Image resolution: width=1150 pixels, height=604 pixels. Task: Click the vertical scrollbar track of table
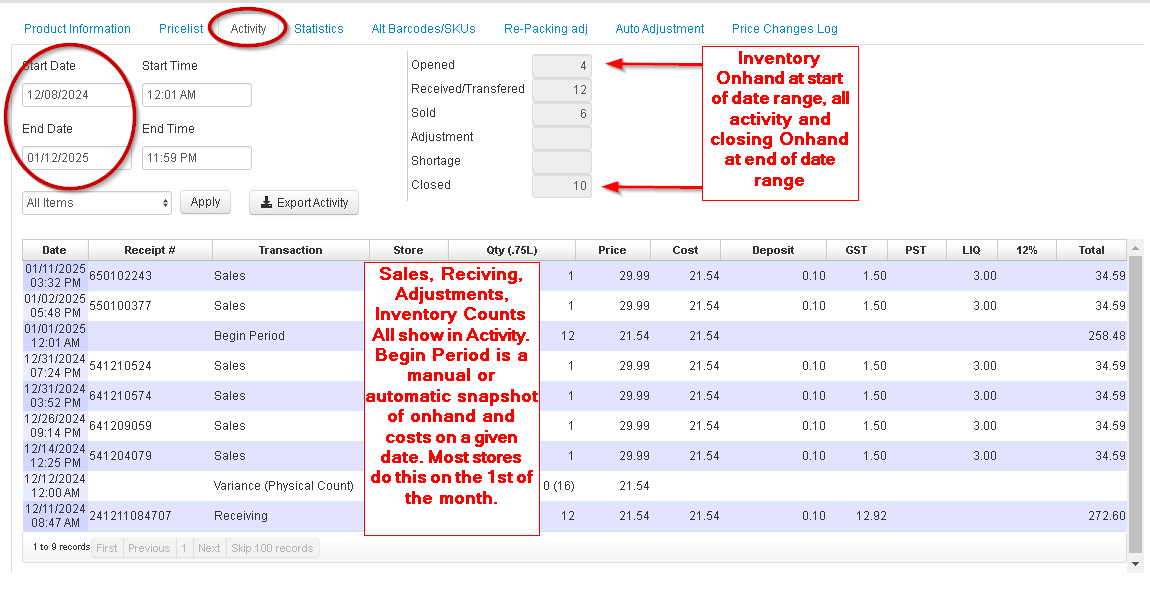point(1135,403)
